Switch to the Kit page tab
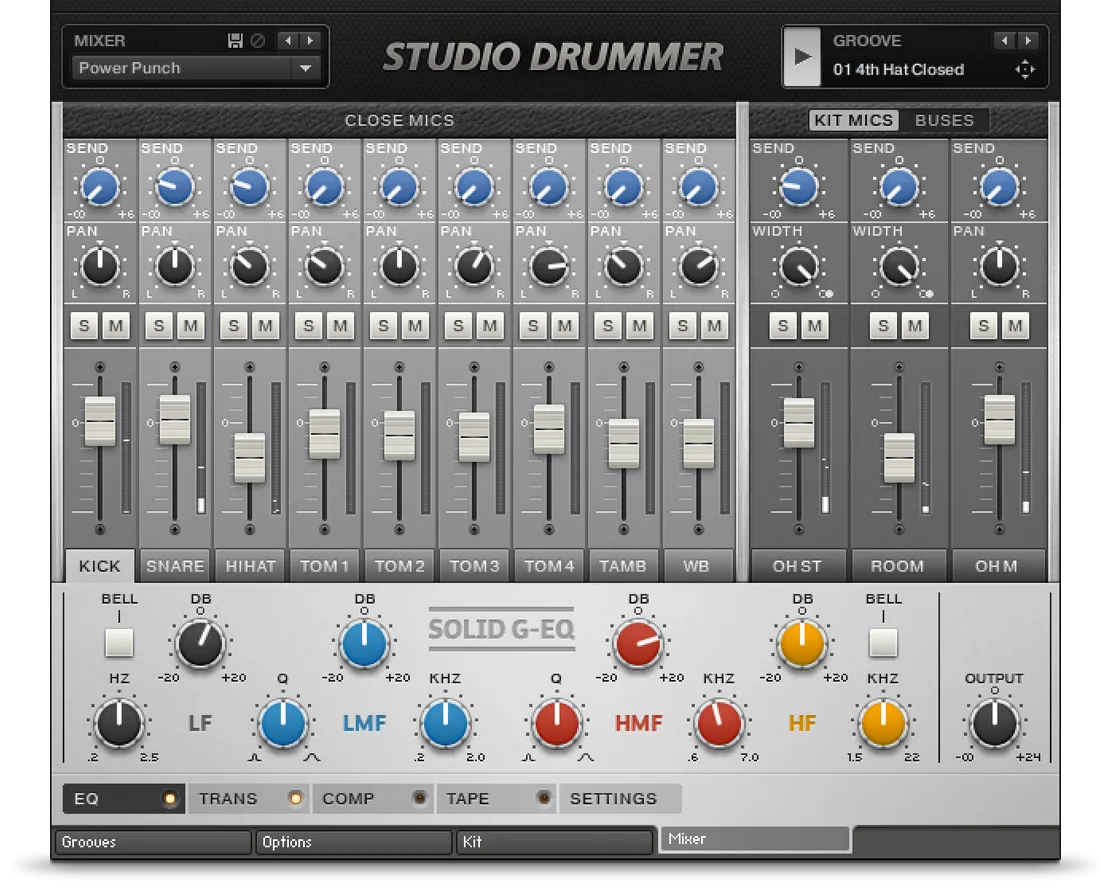1110x887 pixels. point(554,842)
